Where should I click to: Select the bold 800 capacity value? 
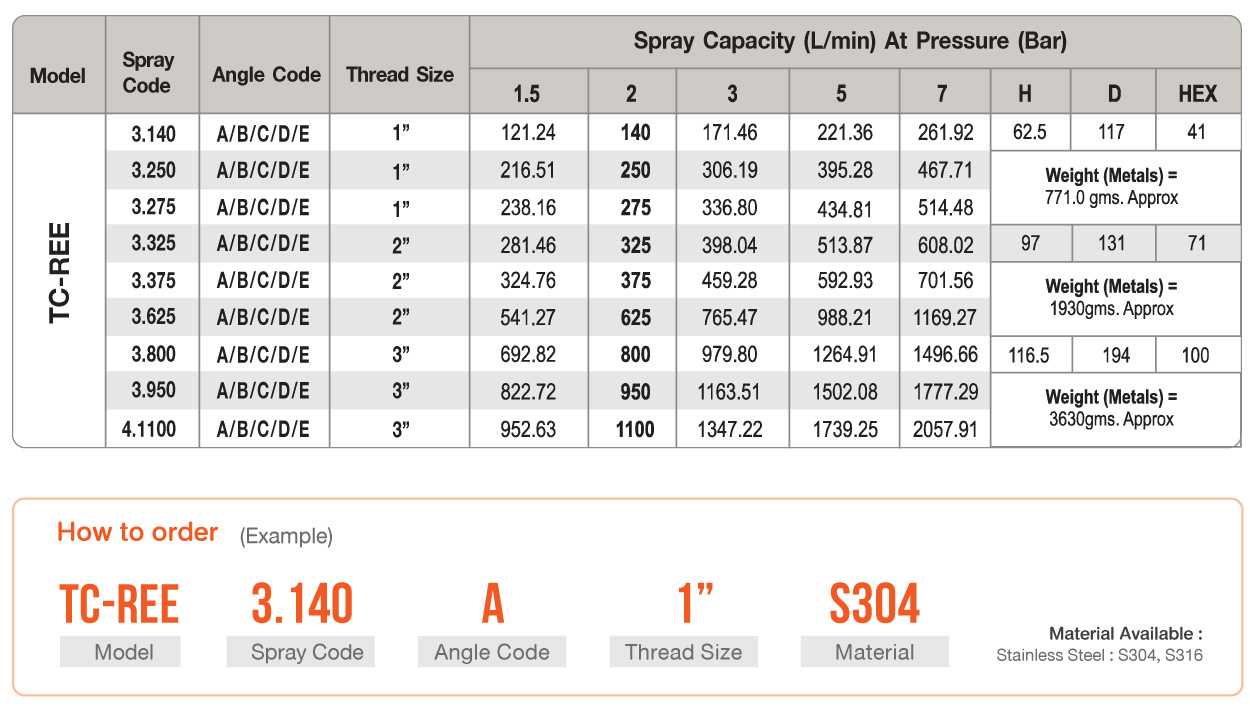pyautogui.click(x=634, y=355)
